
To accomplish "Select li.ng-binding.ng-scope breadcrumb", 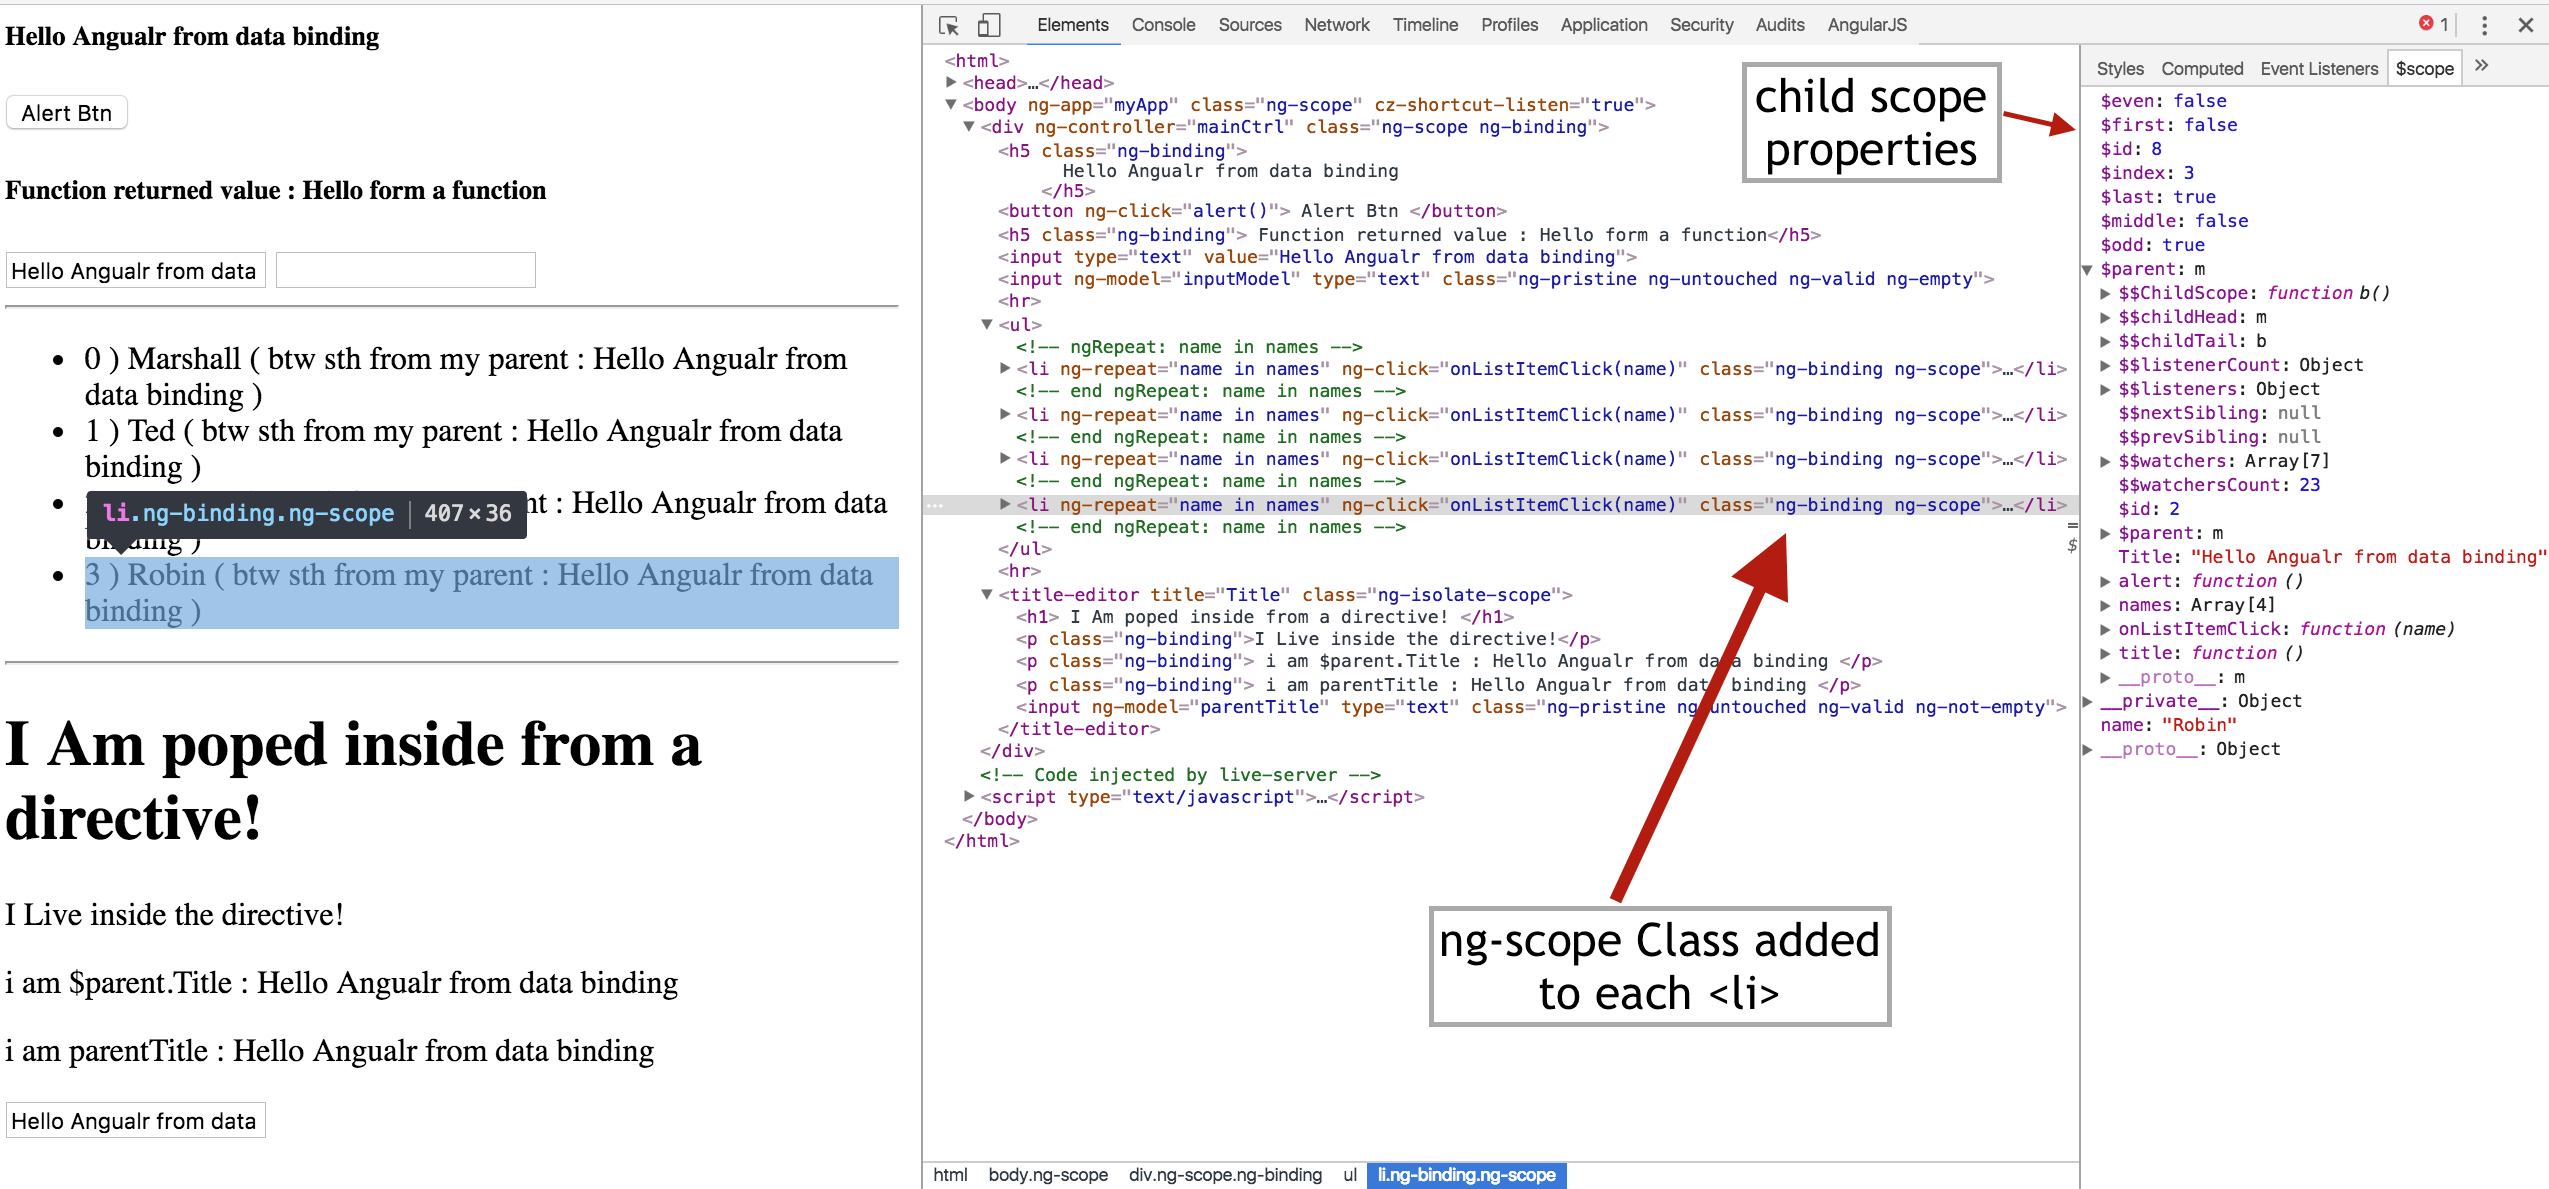I will (1466, 1175).
